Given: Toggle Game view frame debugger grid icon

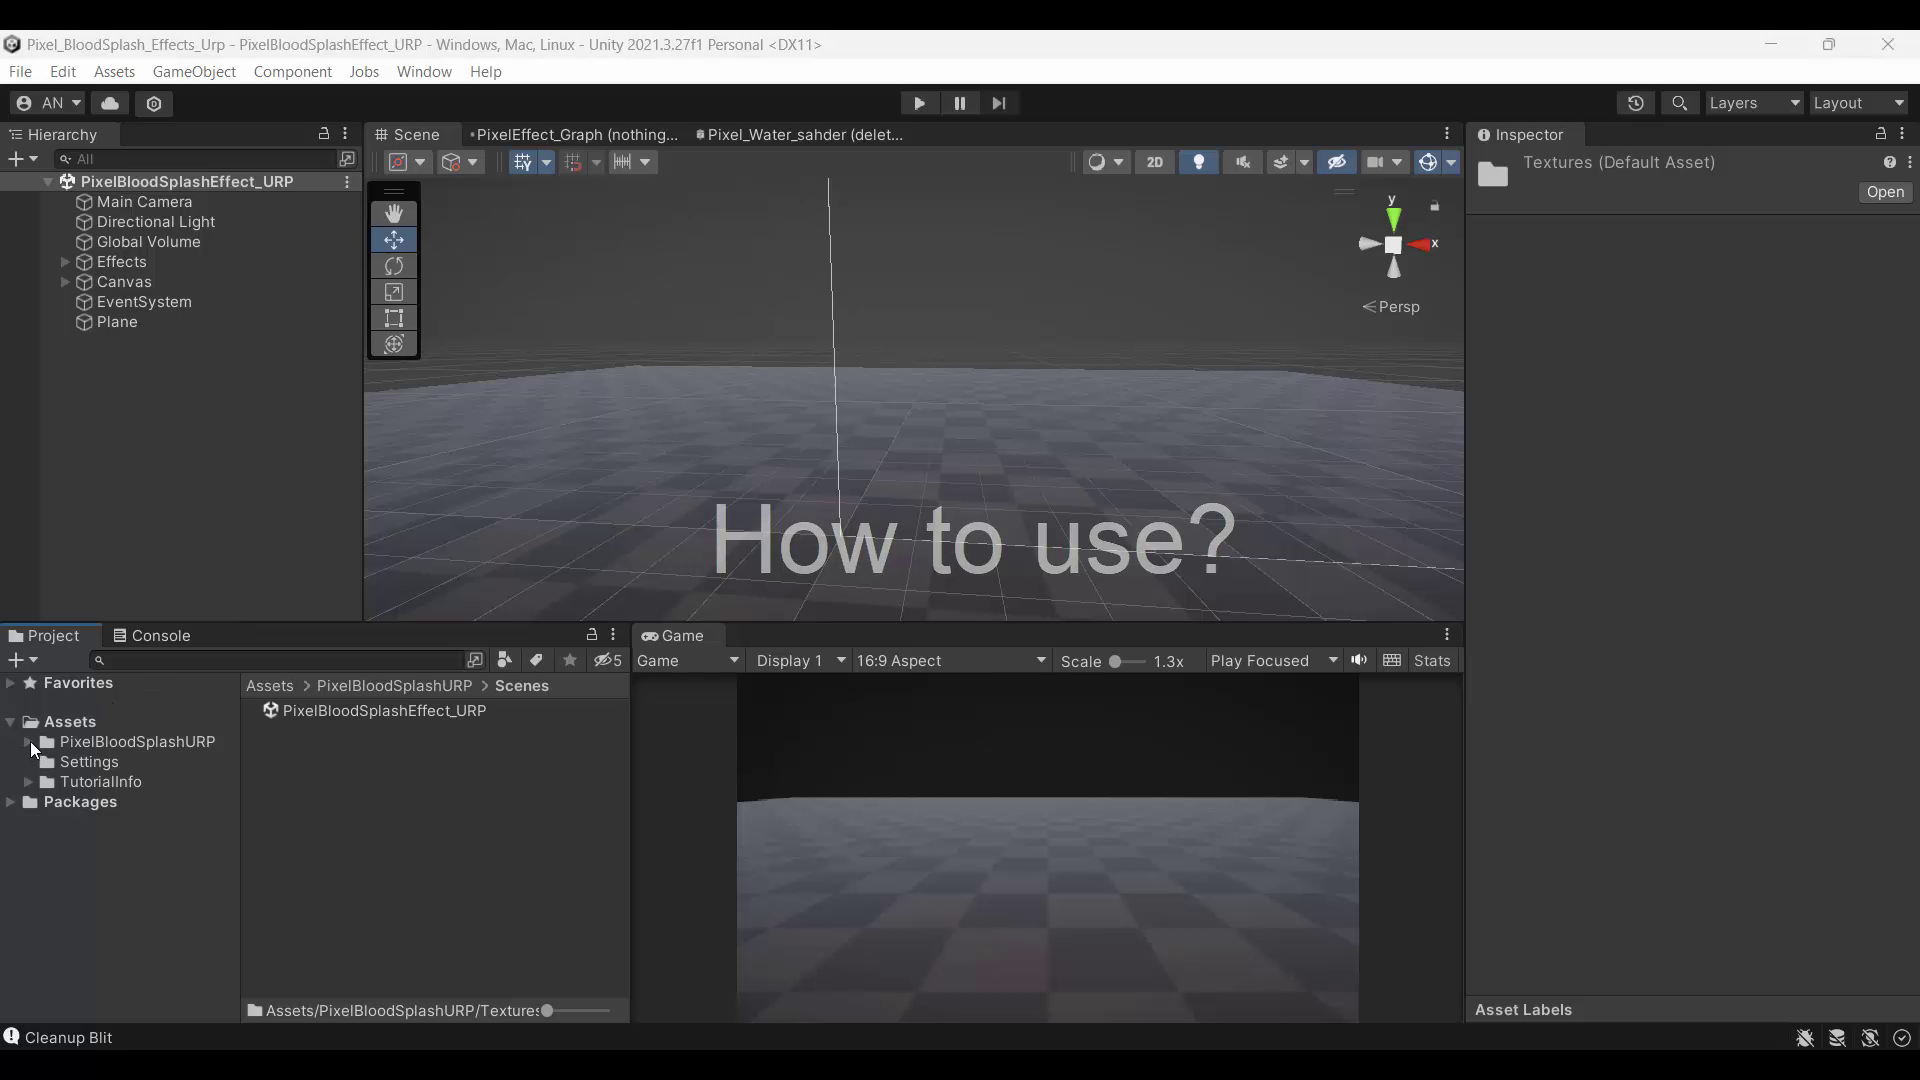Looking at the screenshot, I should [x=1392, y=660].
